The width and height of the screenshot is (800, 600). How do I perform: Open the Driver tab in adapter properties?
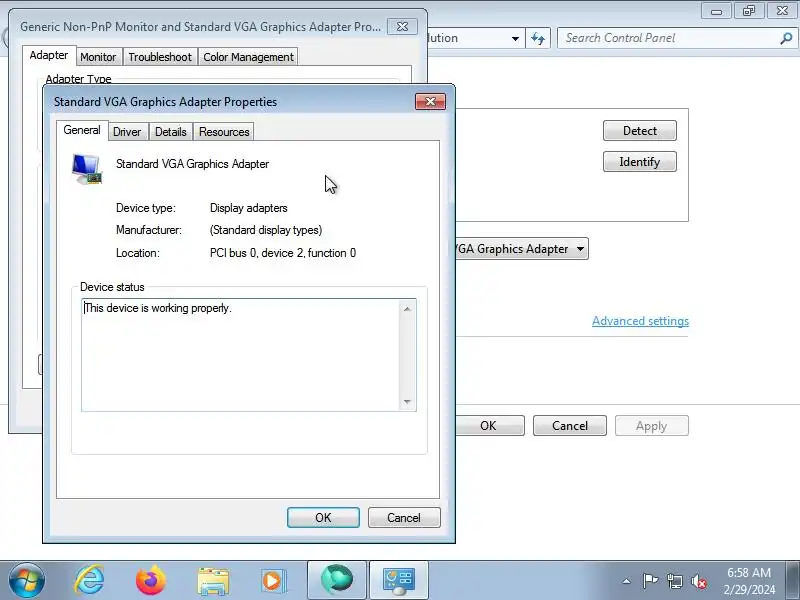coord(127,132)
